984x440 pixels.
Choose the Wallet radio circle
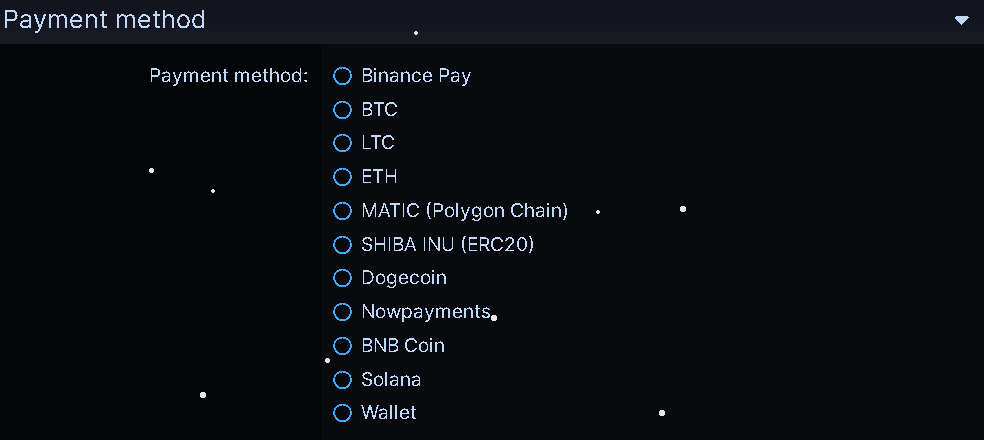pyautogui.click(x=343, y=413)
